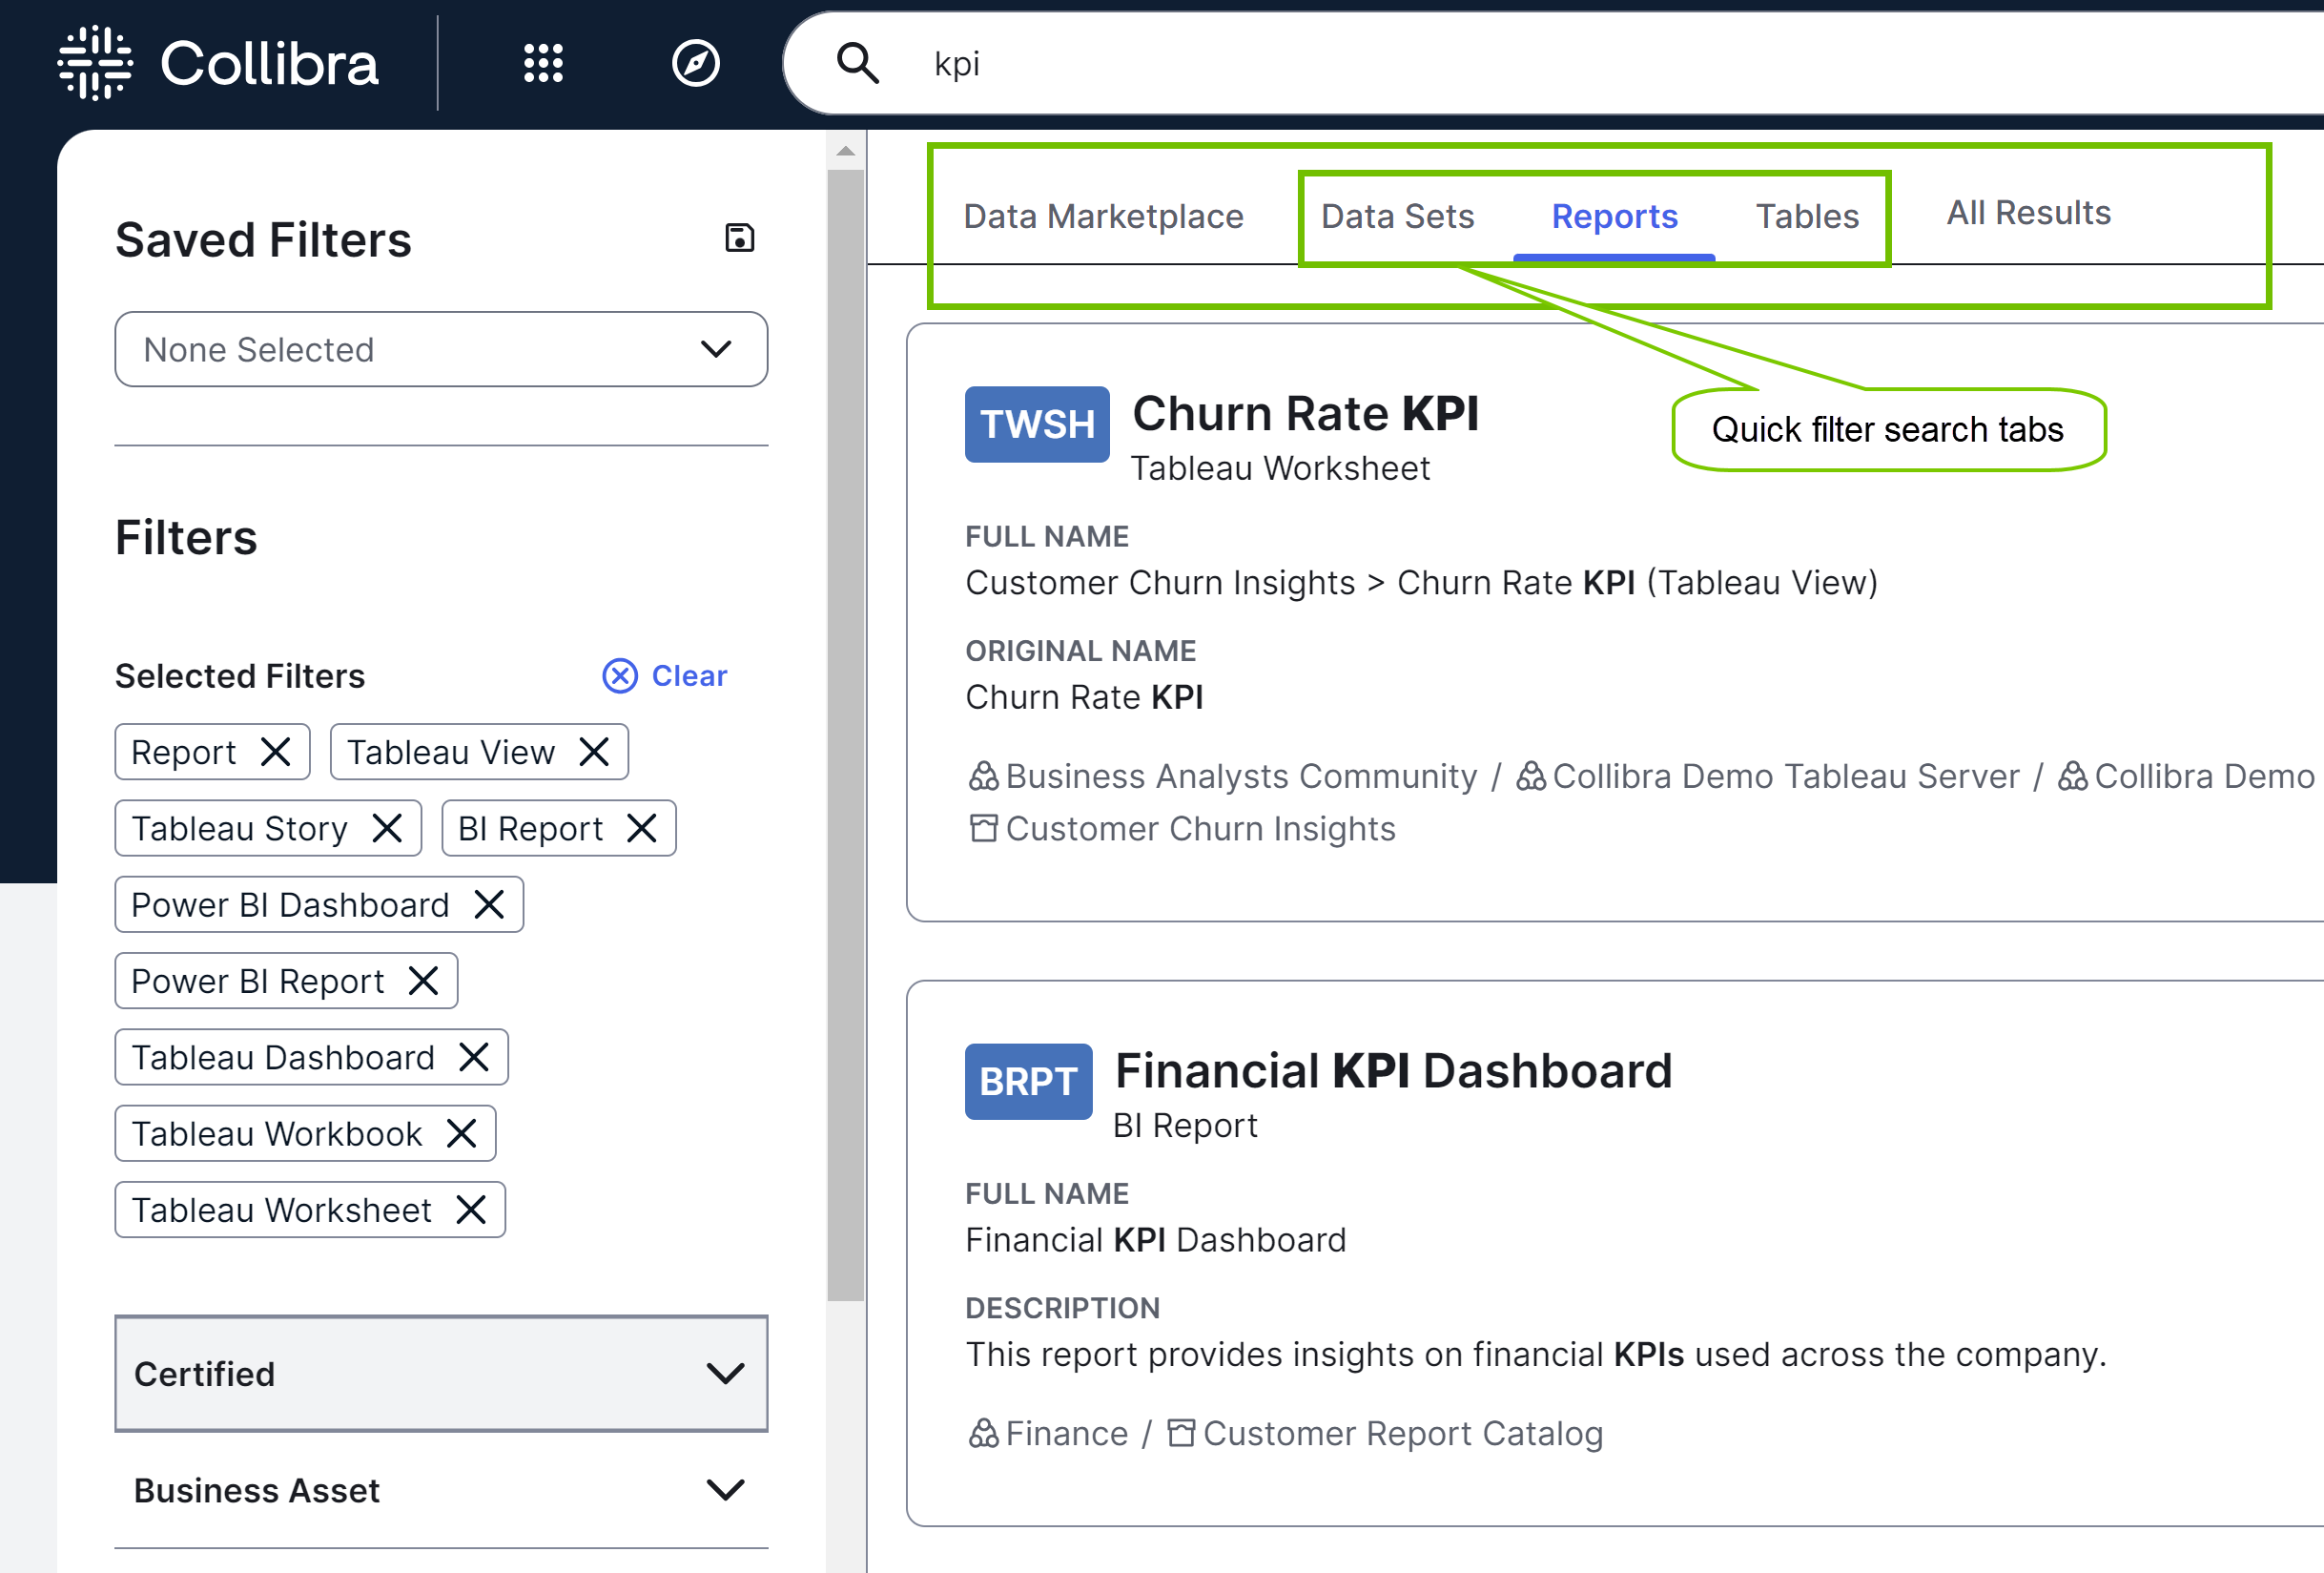Open Collibra Demo Tableau Server community

[x=1786, y=776]
